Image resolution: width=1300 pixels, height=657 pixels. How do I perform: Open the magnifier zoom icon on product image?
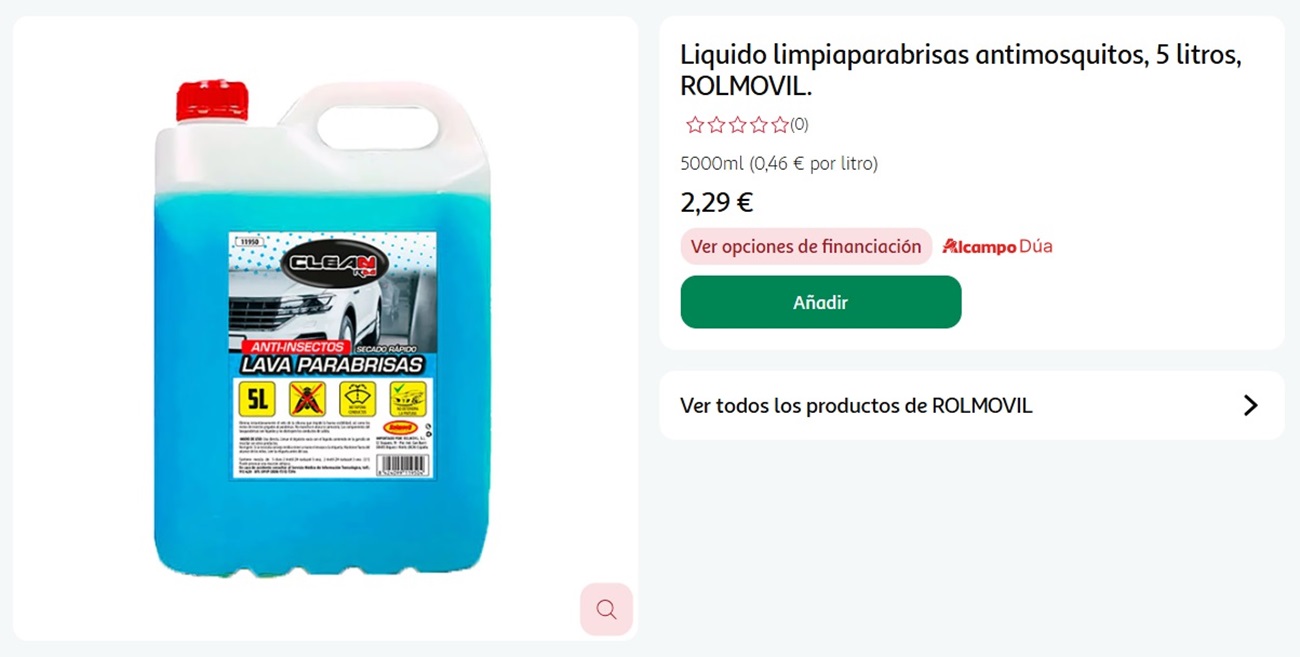(x=606, y=609)
